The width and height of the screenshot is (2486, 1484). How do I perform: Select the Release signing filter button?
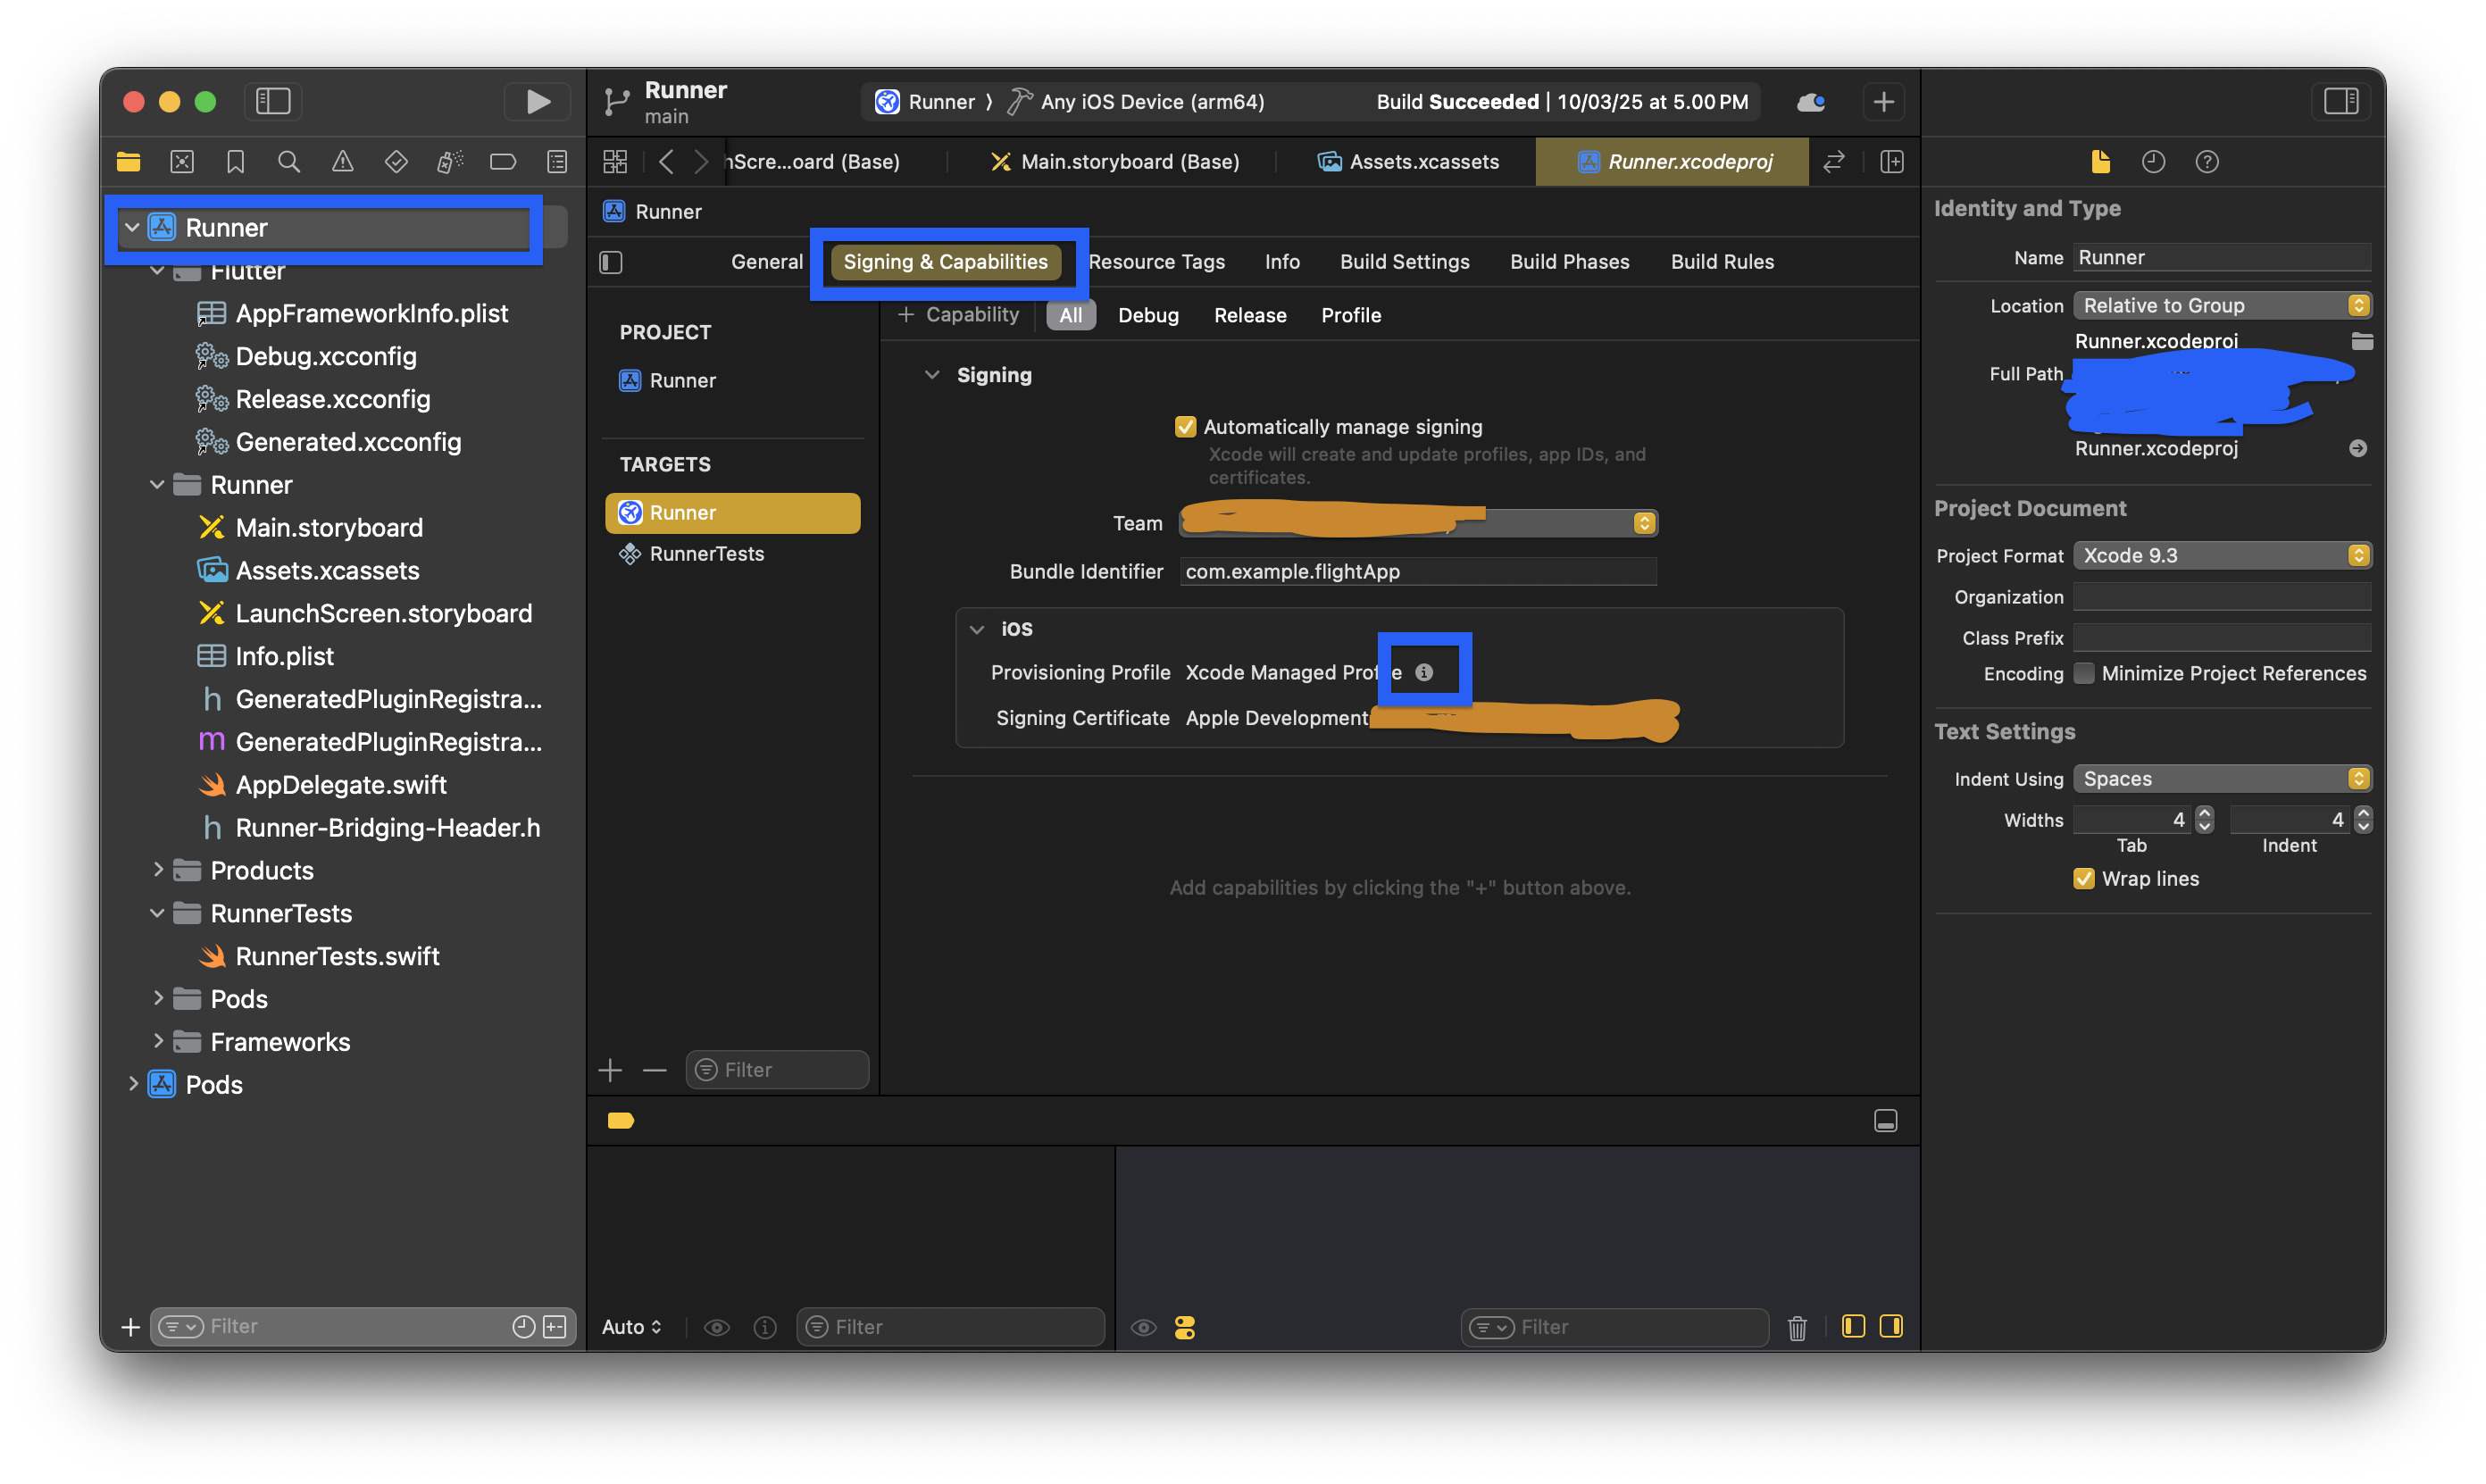pos(1250,314)
